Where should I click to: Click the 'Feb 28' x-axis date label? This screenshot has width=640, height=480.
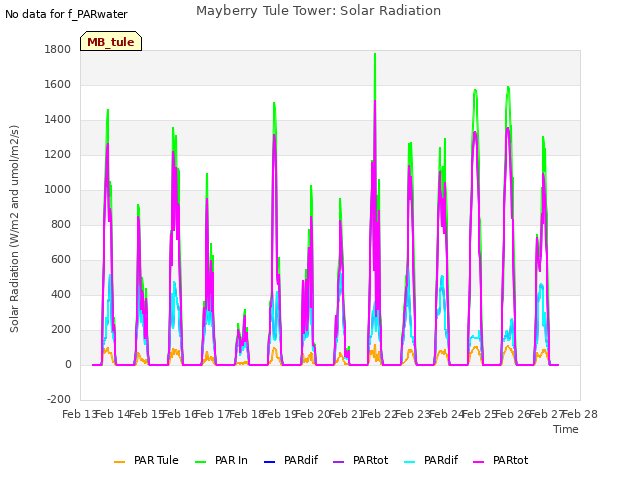coord(580,415)
